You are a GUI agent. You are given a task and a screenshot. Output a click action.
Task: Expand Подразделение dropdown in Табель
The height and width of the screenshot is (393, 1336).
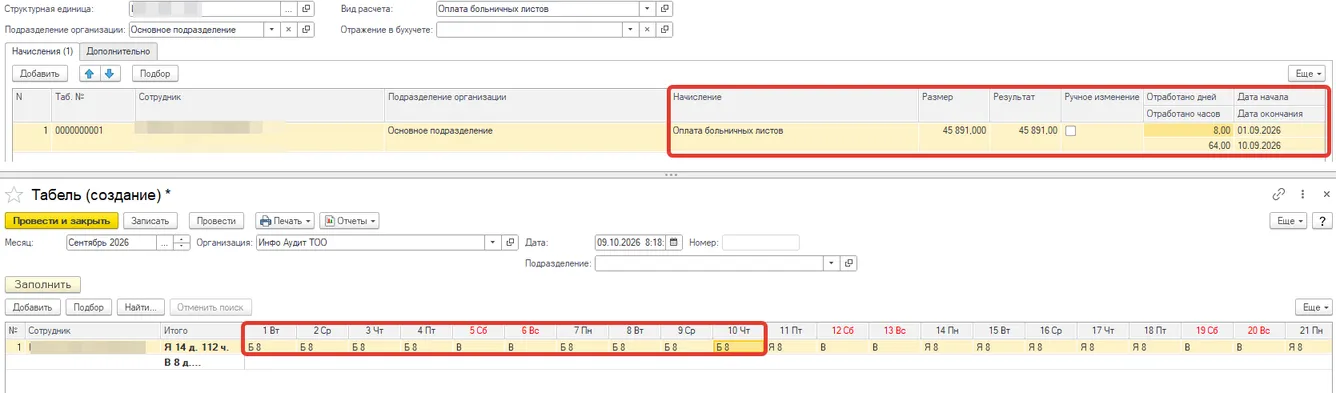[831, 263]
